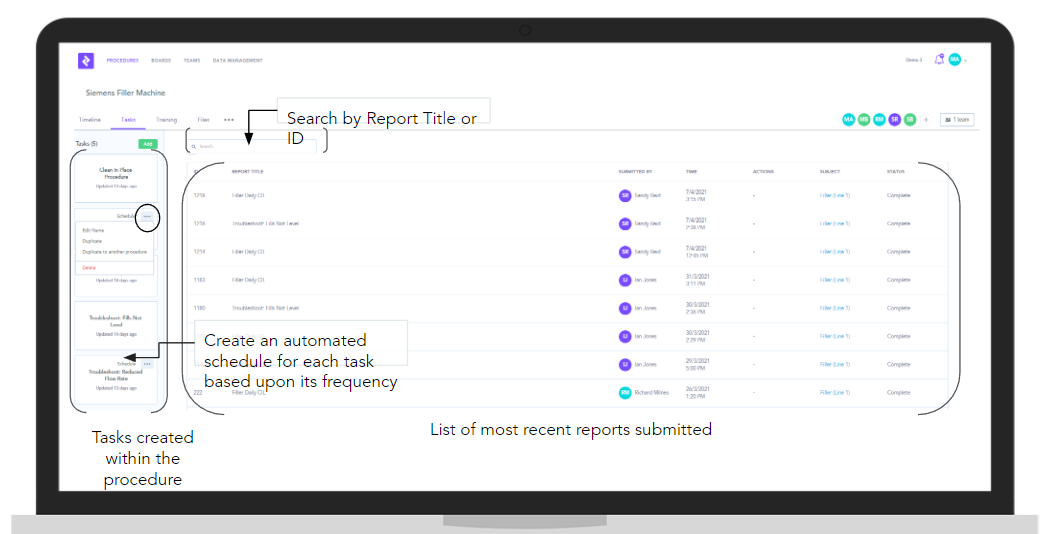Switch to the Timeline tab

90,120
